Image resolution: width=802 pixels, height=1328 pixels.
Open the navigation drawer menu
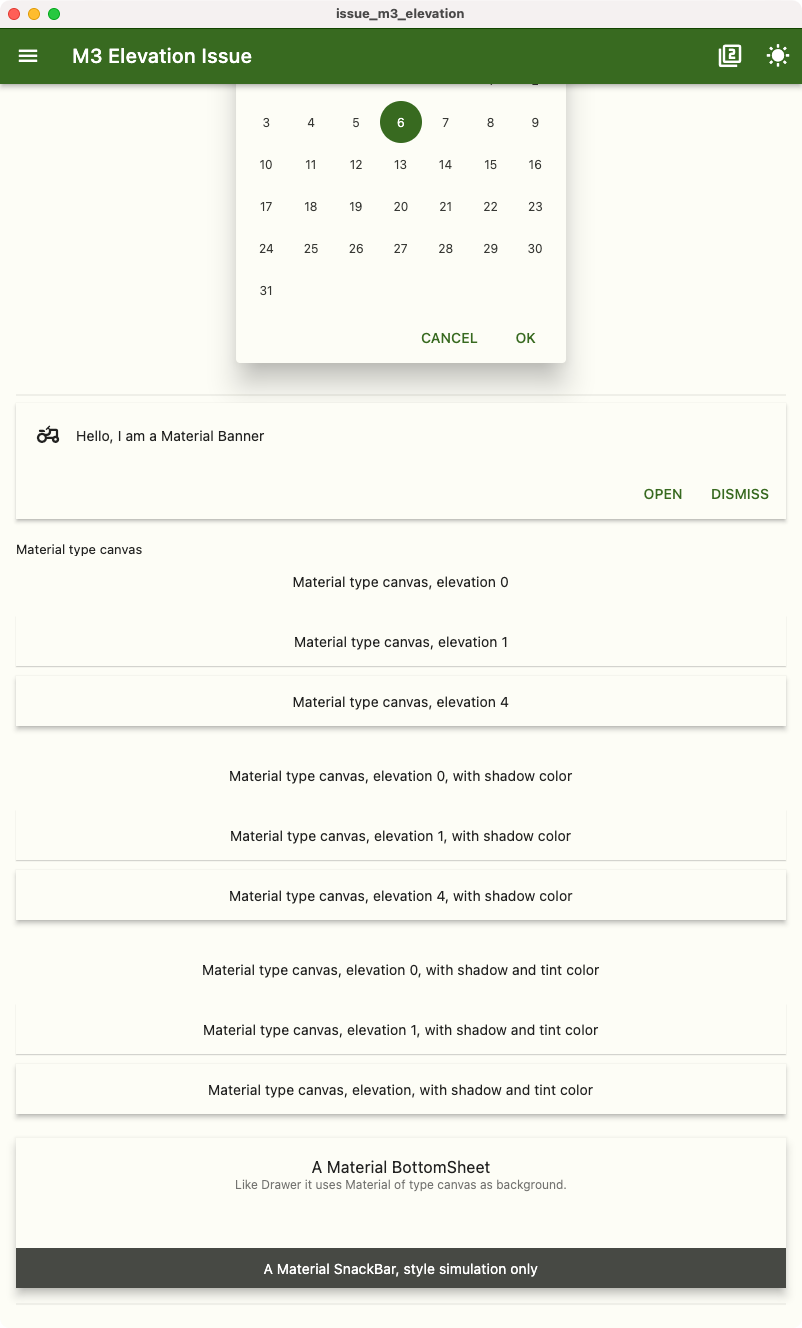(27, 56)
